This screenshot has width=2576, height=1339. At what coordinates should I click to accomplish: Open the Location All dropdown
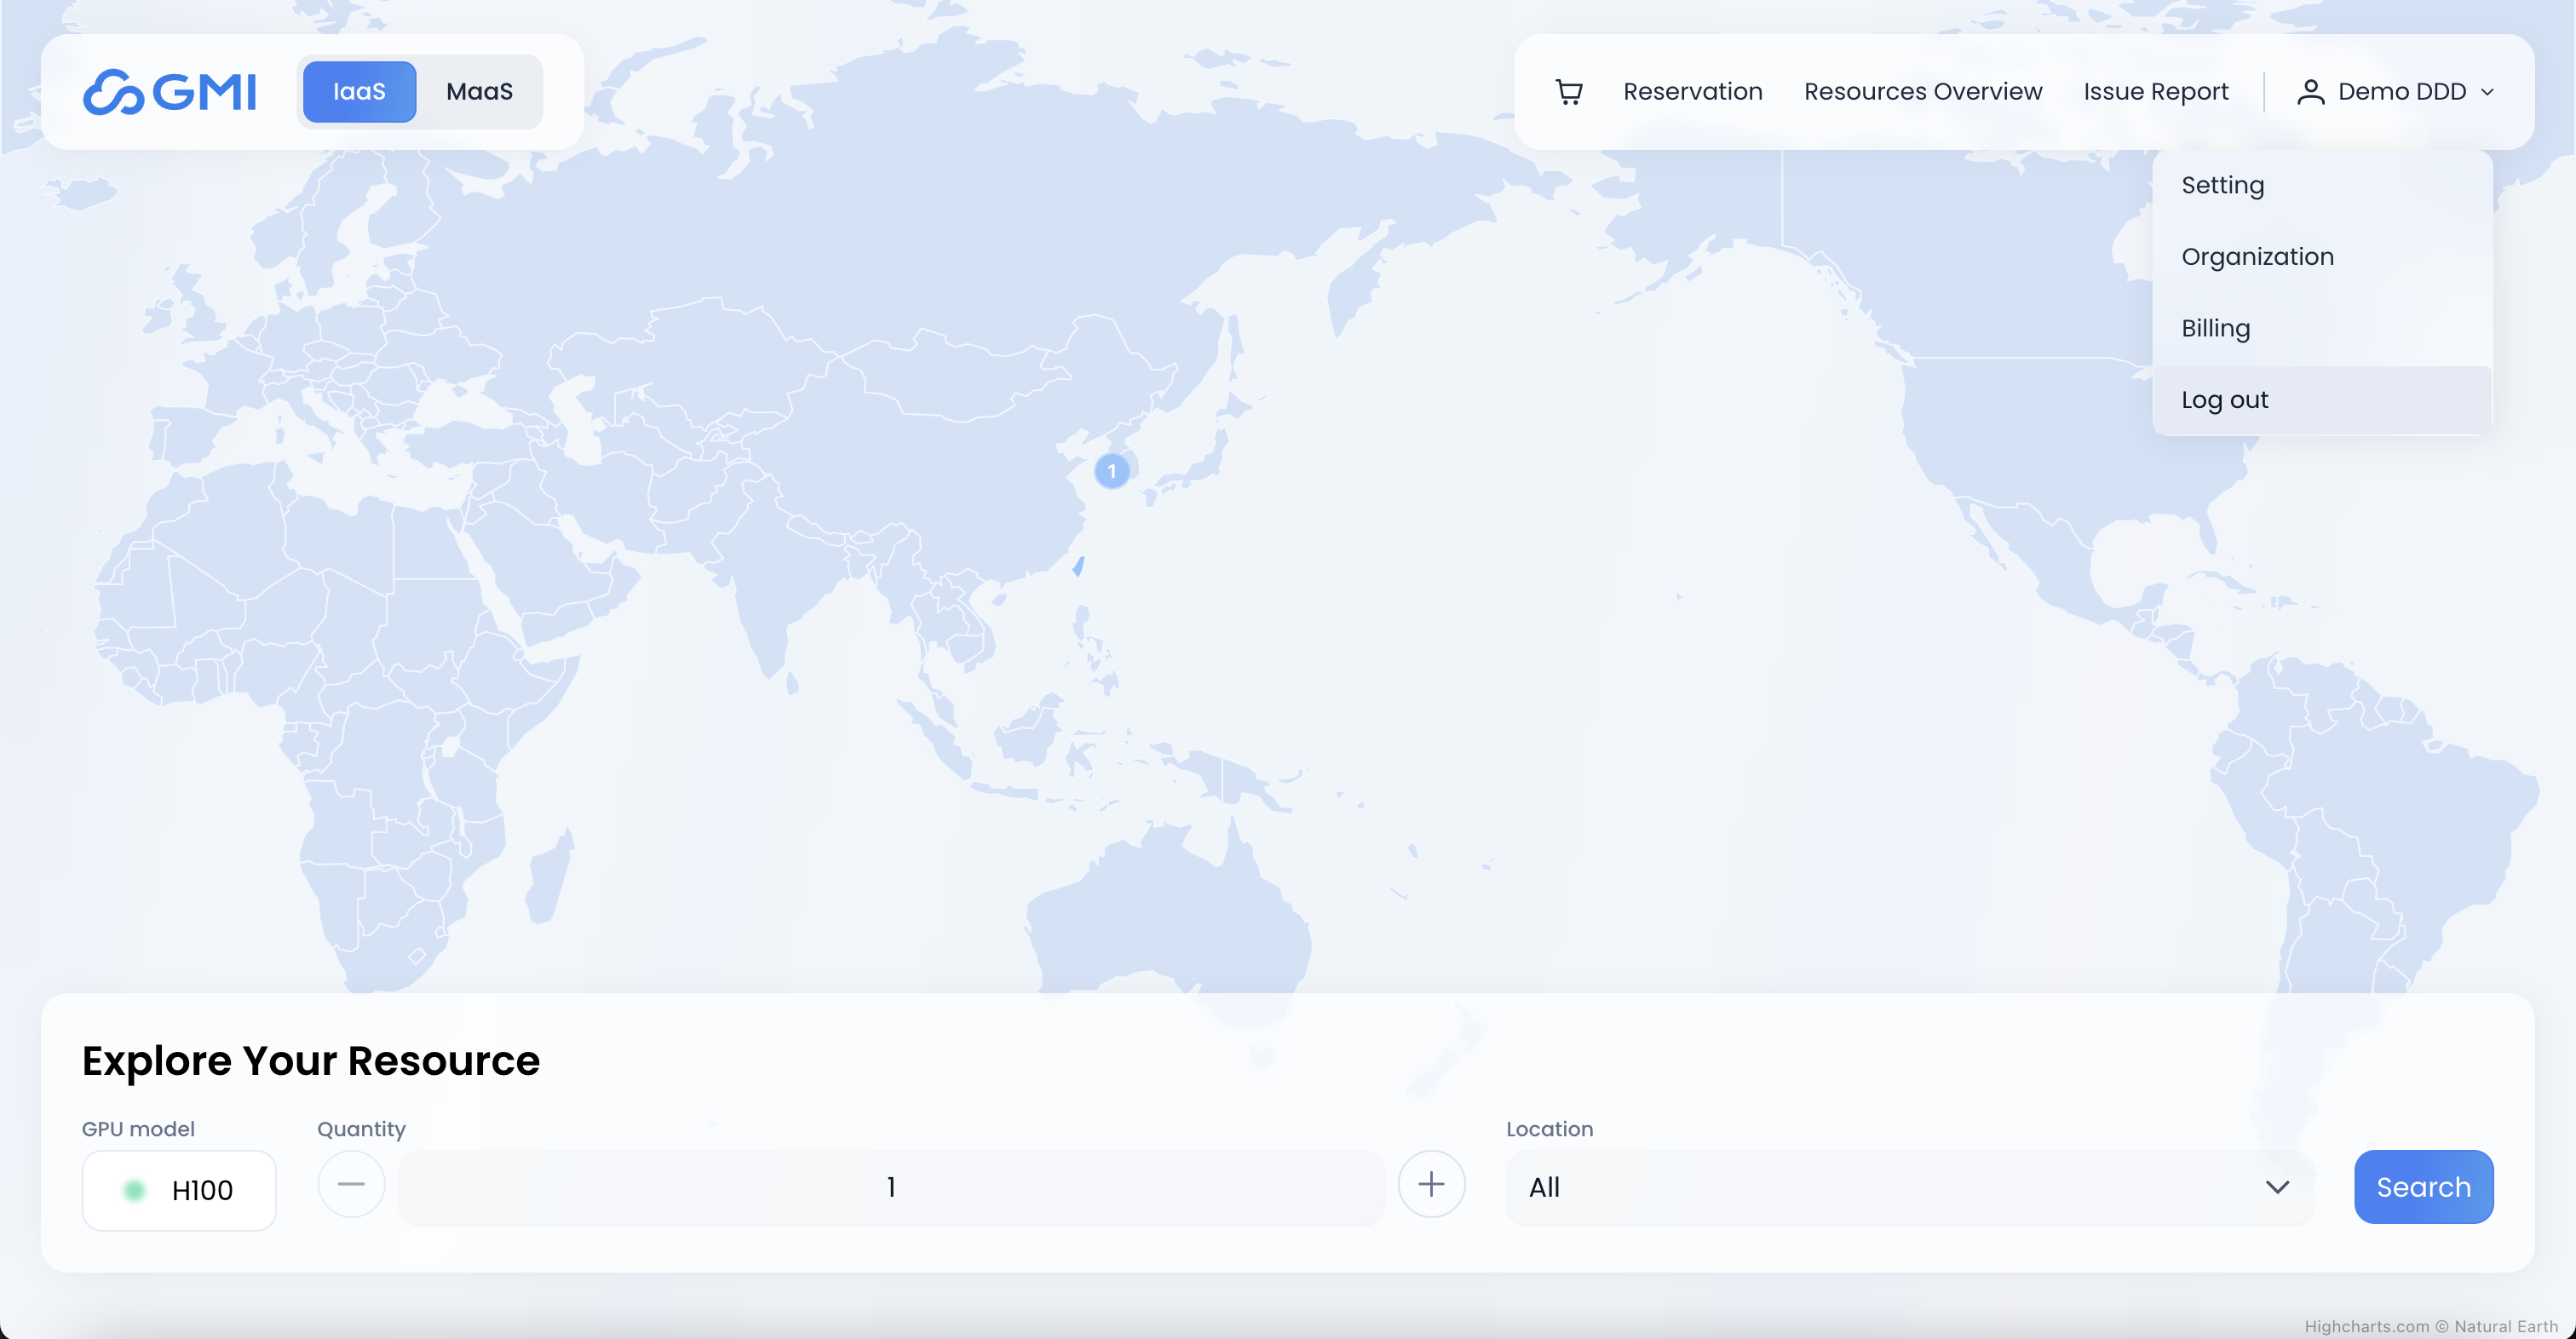pyautogui.click(x=1908, y=1187)
